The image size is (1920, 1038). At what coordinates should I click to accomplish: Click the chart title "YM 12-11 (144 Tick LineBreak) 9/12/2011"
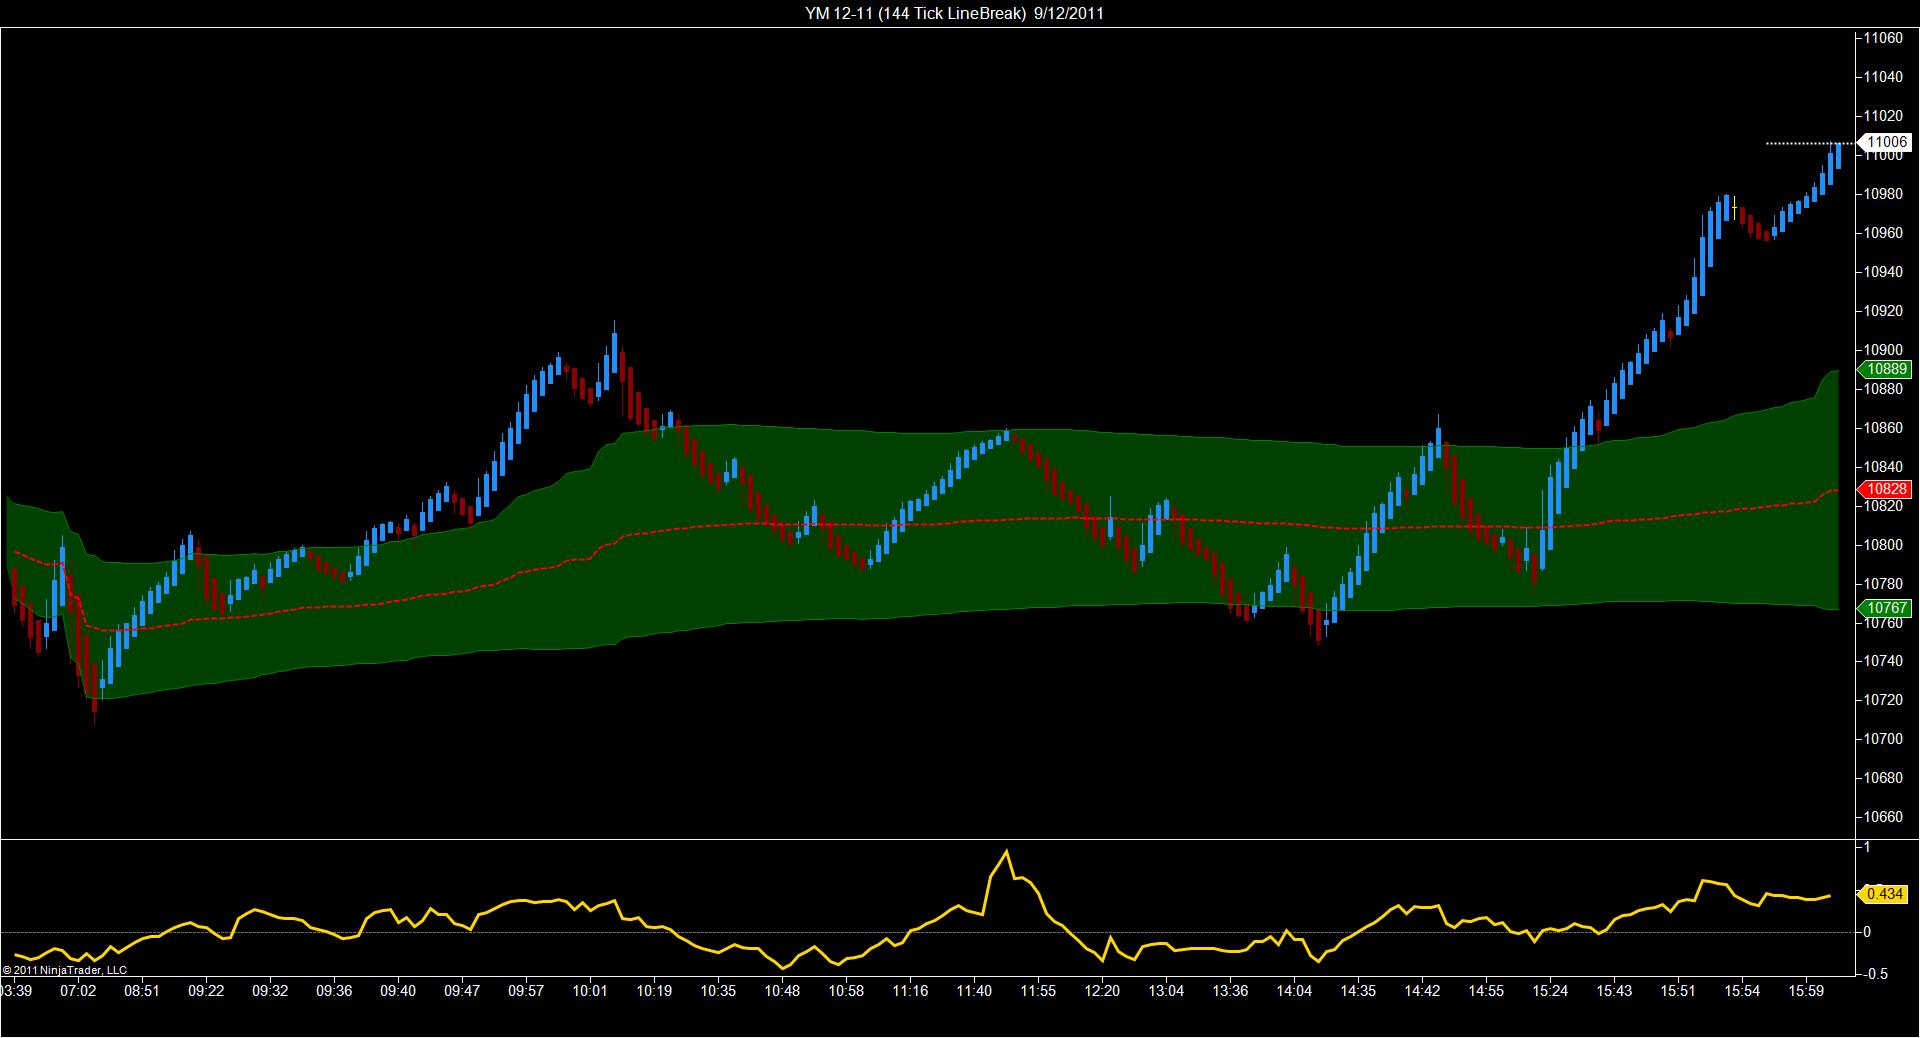[x=954, y=13]
